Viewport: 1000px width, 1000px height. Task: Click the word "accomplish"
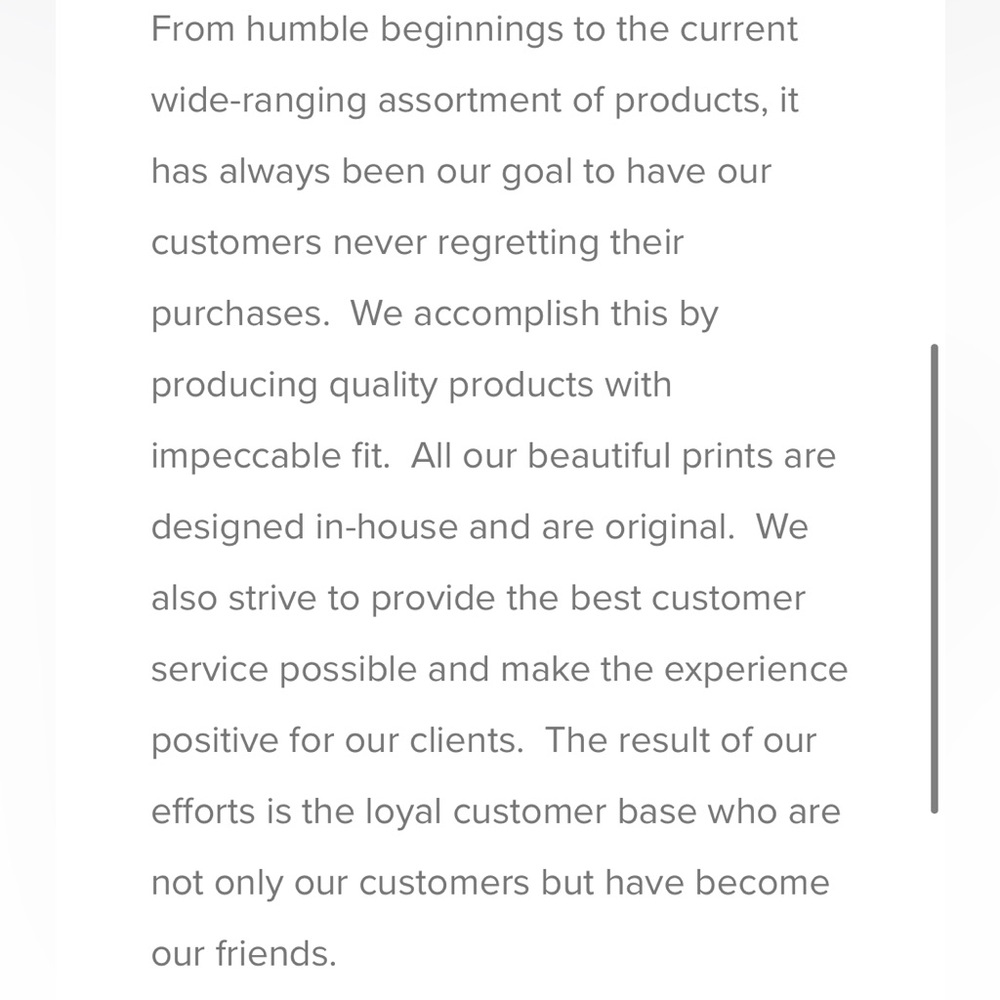(490, 315)
